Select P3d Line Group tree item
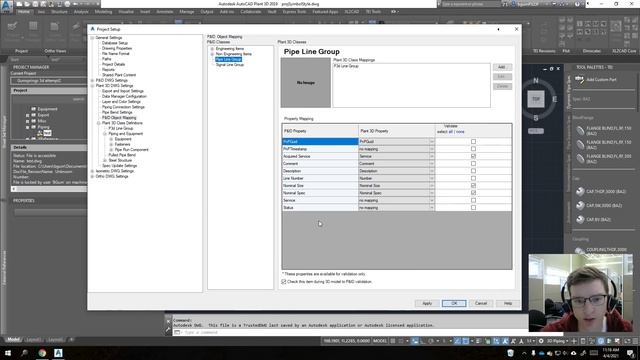The image size is (640, 360). [121, 128]
